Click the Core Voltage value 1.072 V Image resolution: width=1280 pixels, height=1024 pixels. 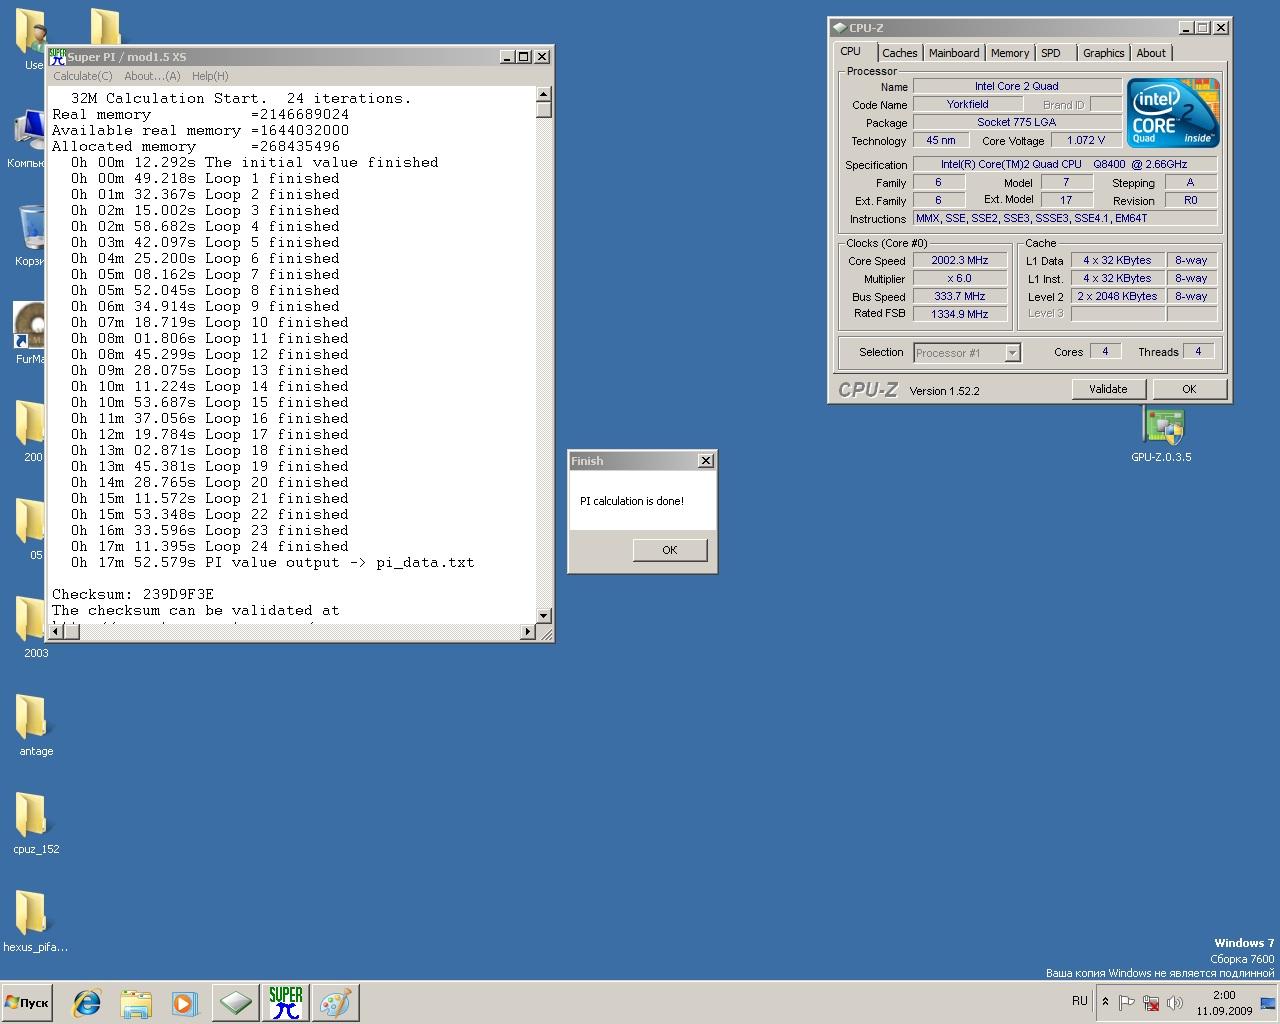tap(1086, 140)
